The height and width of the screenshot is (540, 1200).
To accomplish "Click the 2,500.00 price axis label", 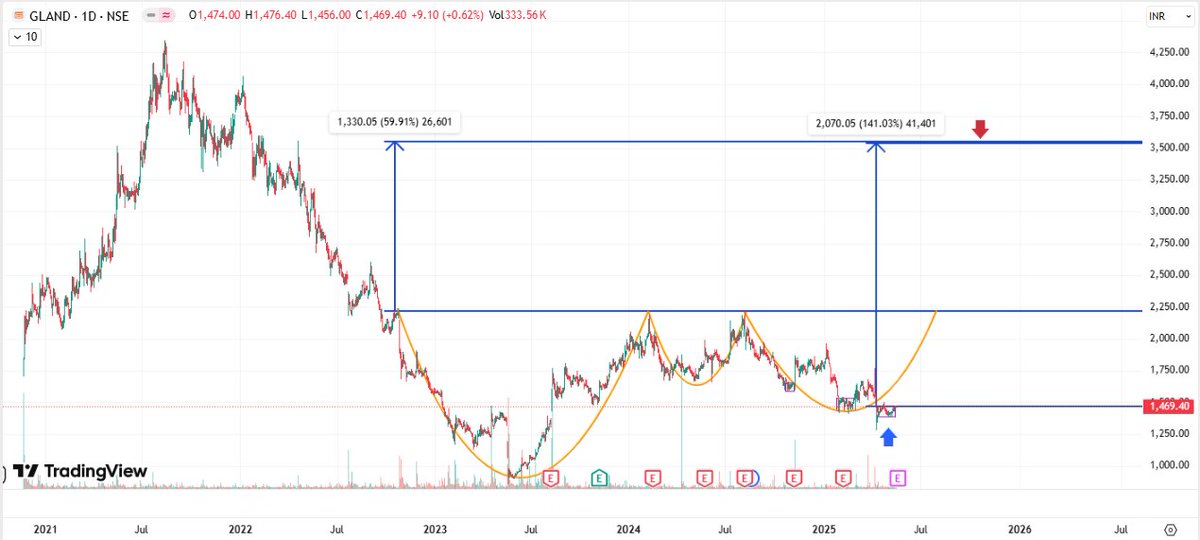I will pyautogui.click(x=1169, y=274).
